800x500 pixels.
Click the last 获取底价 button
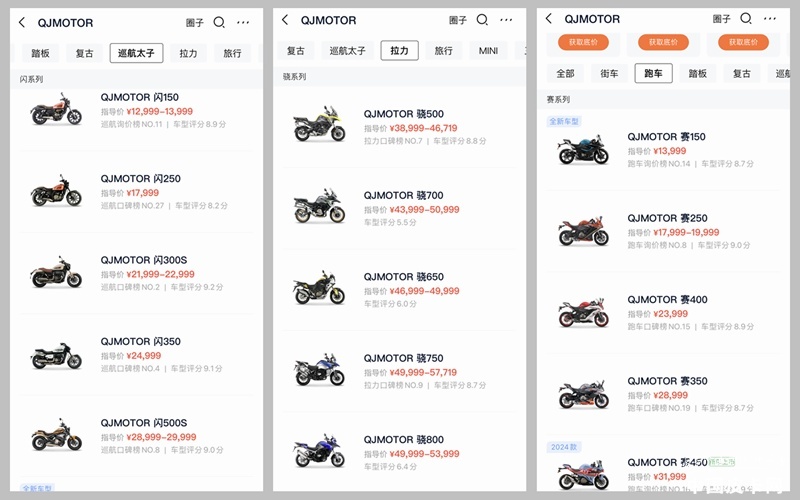(743, 42)
